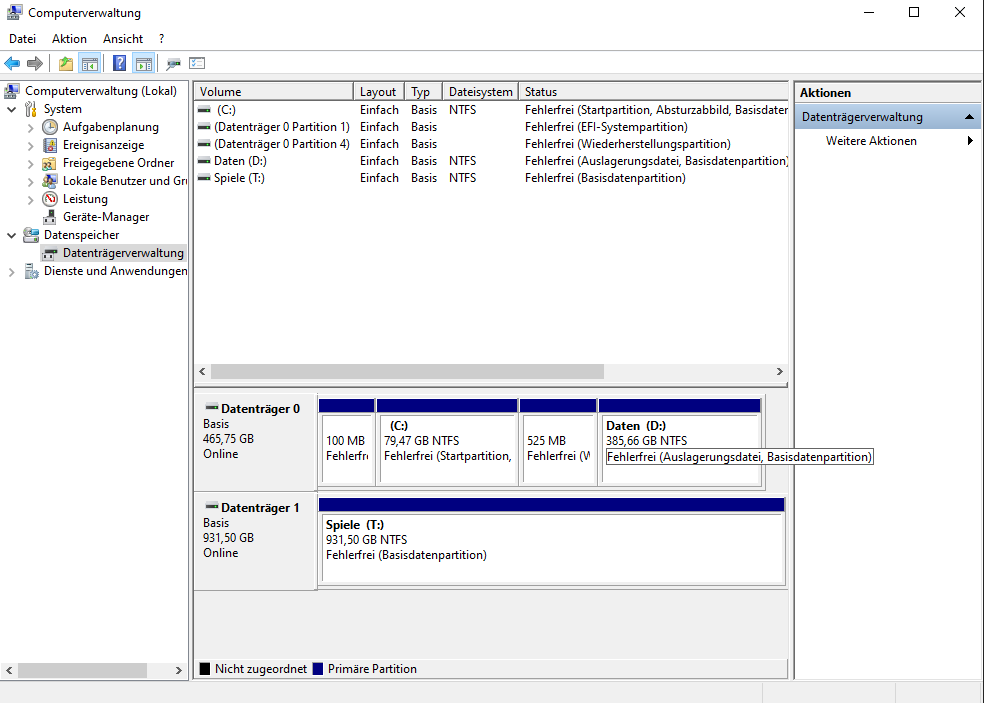Screen dimensions: 984x703
Task: Click the volume list horizontal scrollbar thumb
Action: coord(407,372)
